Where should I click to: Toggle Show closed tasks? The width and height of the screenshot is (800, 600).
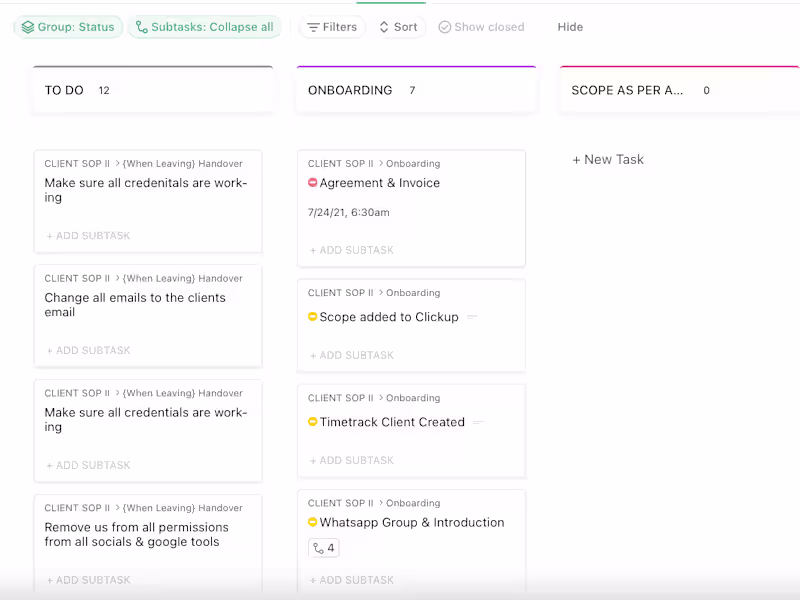tap(482, 27)
